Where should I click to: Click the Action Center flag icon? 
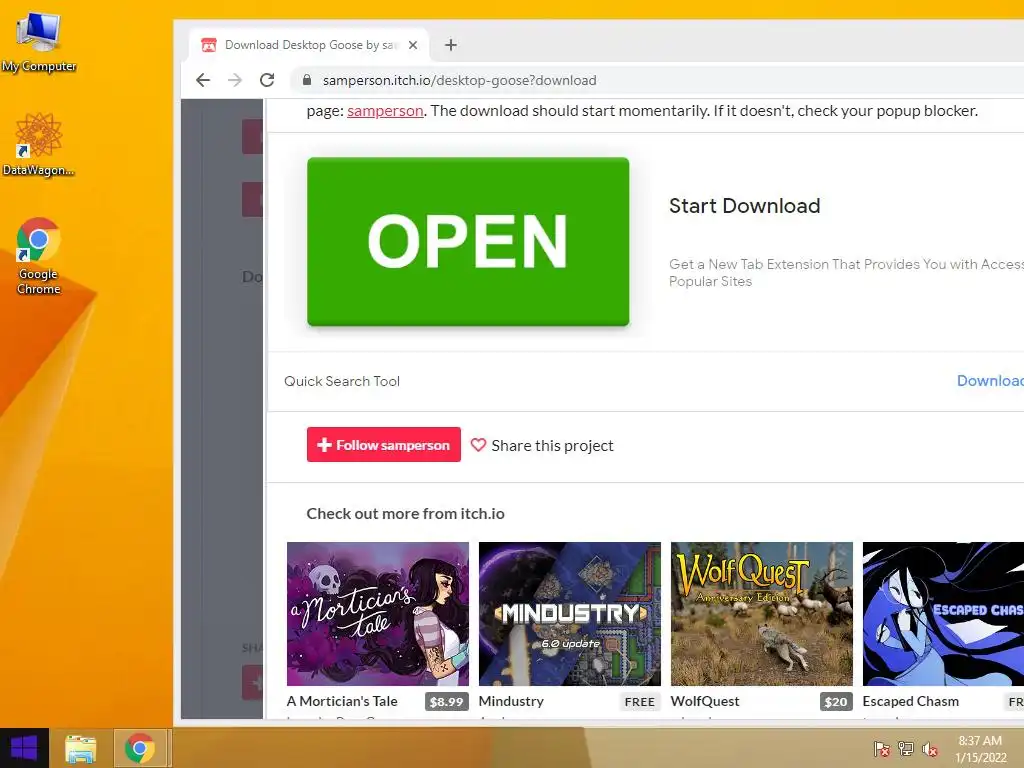tap(881, 748)
